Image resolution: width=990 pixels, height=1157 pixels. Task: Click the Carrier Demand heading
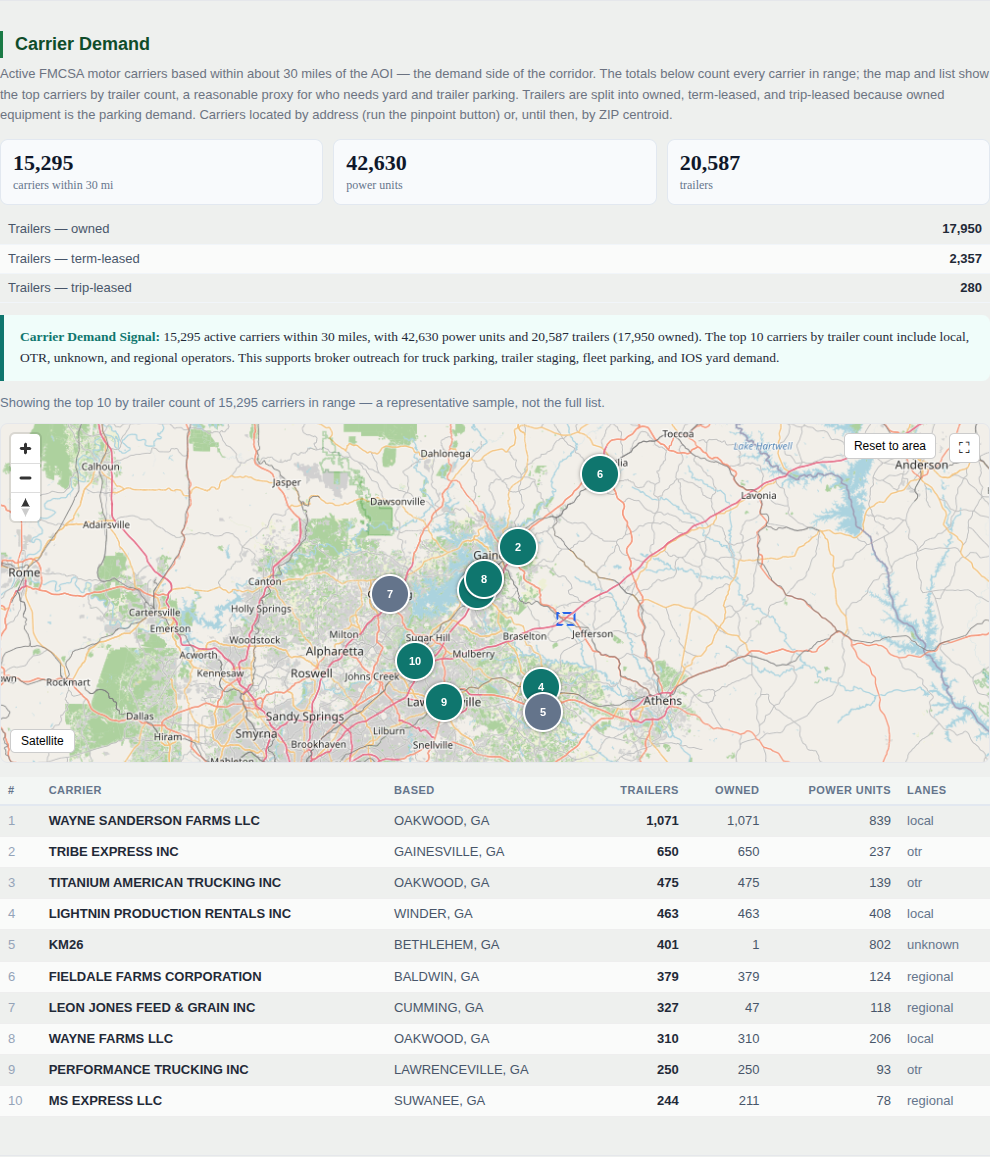83,44
